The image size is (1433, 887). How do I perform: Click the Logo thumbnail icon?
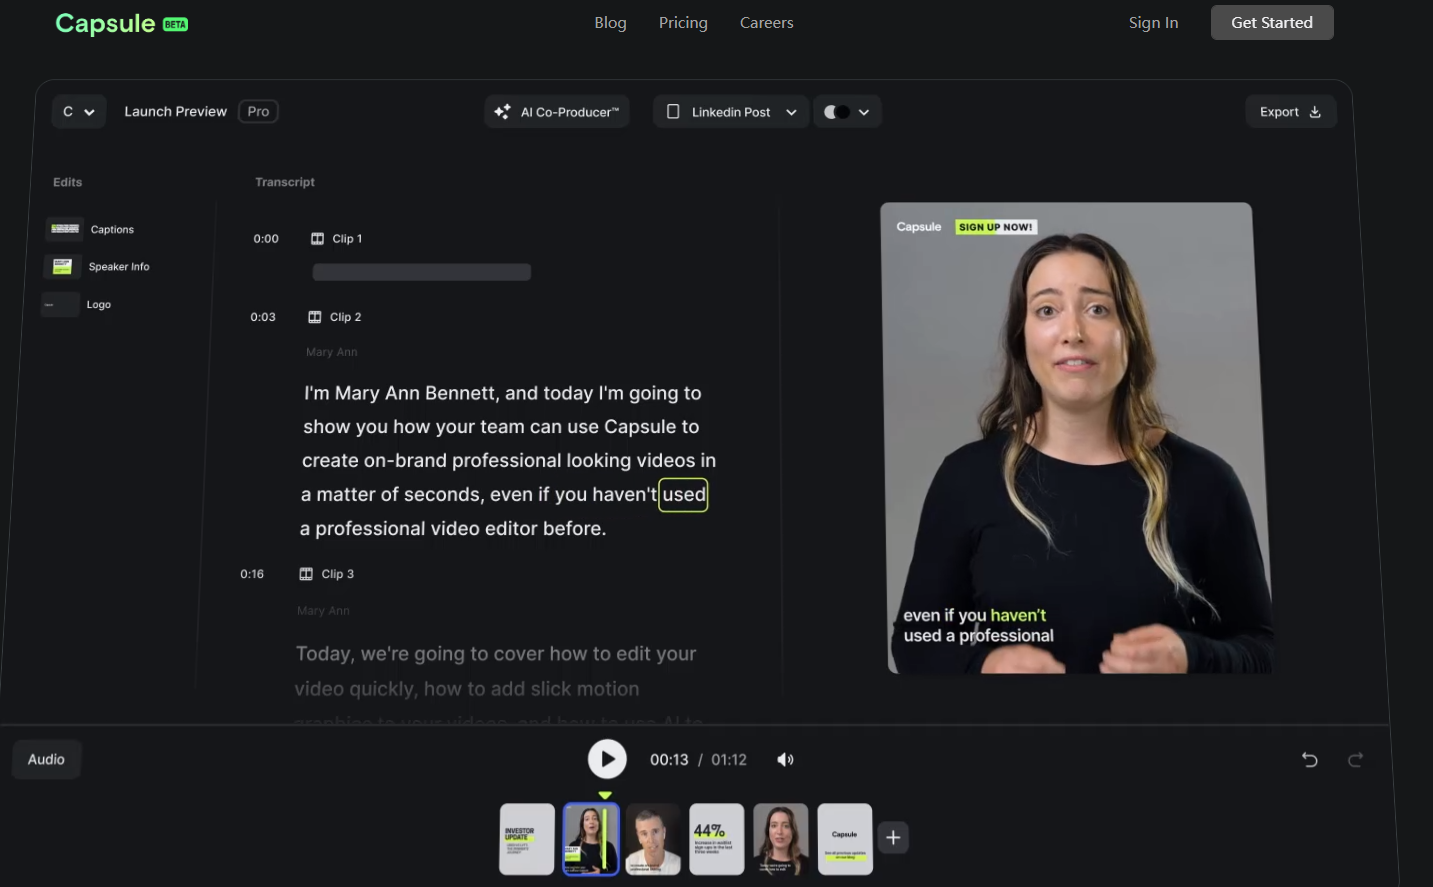point(60,304)
